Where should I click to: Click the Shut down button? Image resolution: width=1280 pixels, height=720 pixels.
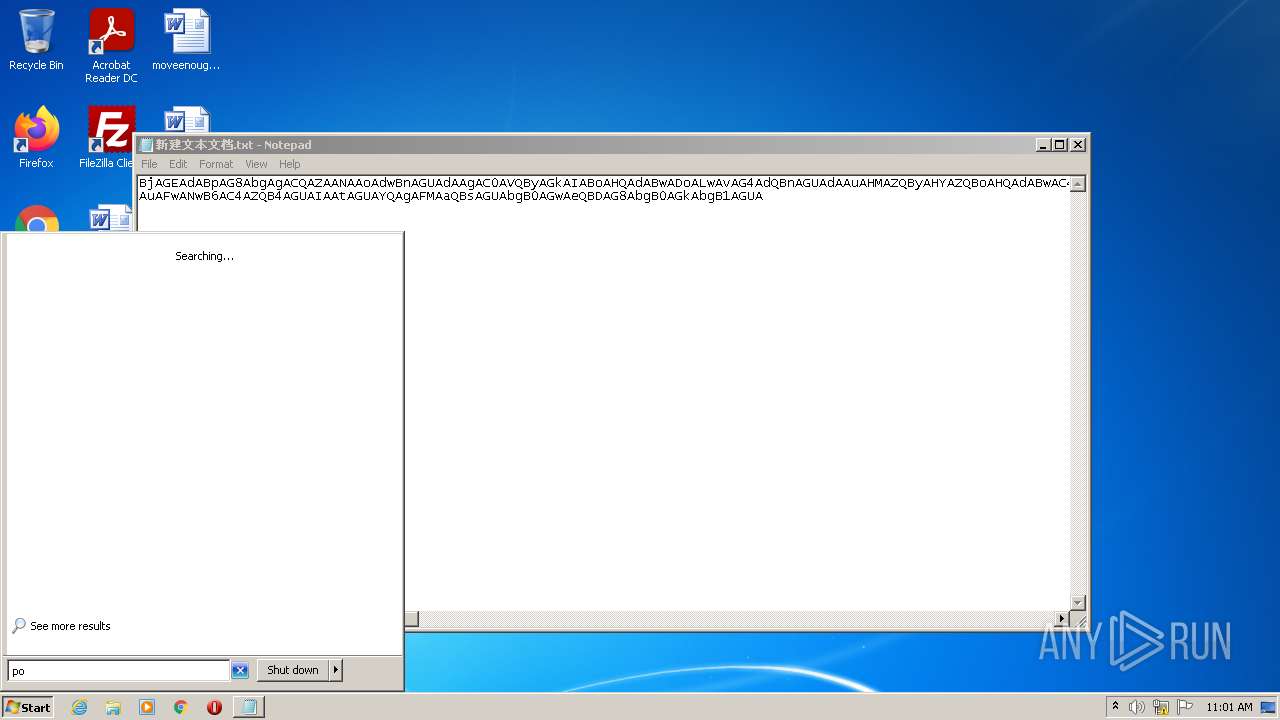(293, 670)
